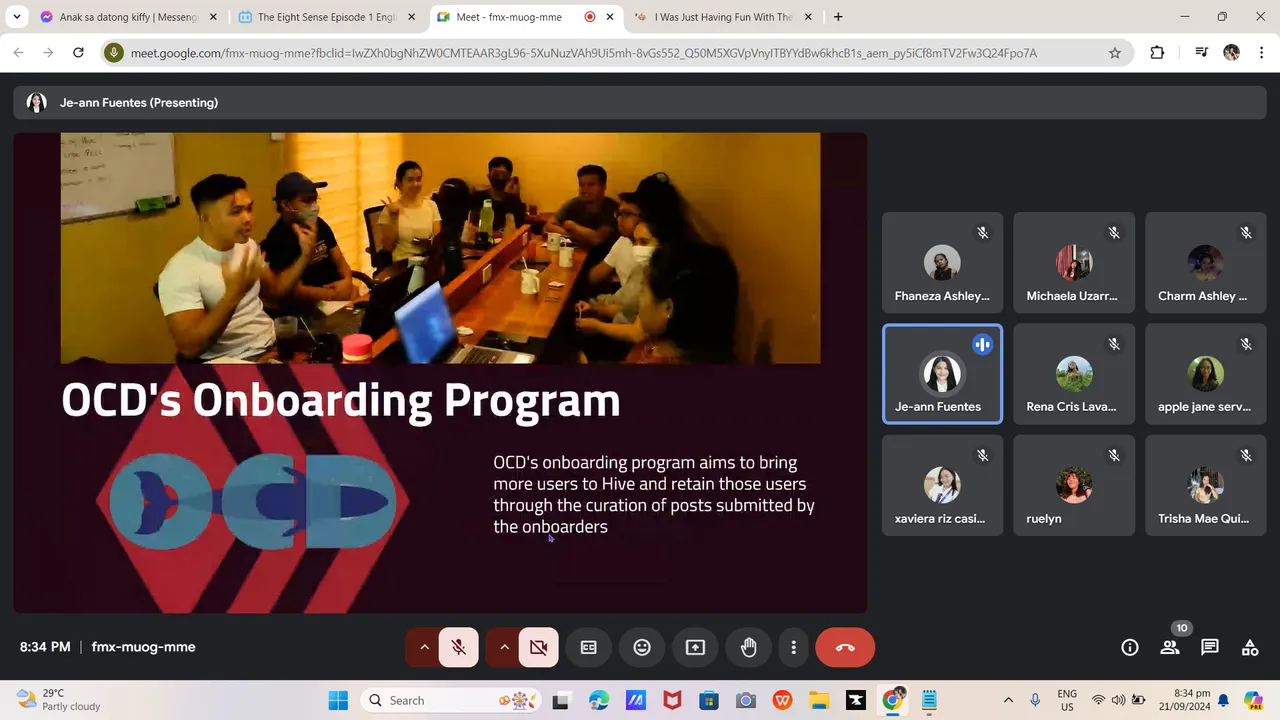Viewport: 1280px width, 720px height.
Task: Open weather widget 29°C Partly cloudy
Action: tap(59, 700)
